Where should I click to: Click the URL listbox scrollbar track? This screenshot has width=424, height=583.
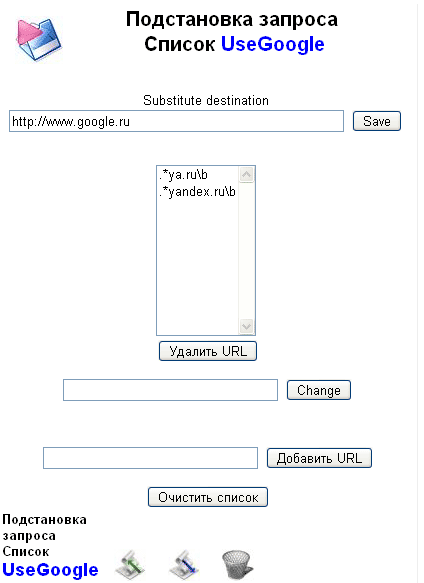[x=247, y=251]
